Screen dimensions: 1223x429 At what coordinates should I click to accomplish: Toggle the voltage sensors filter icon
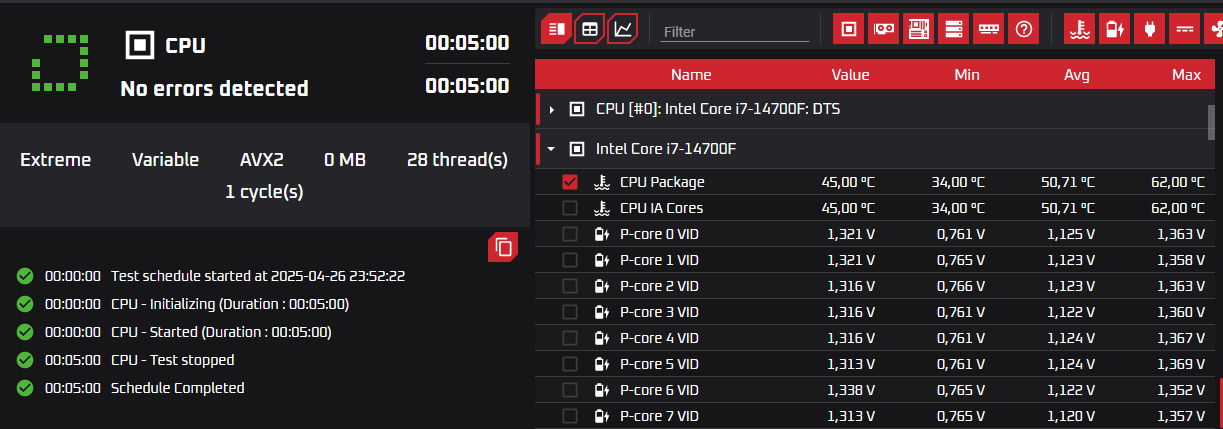pos(1114,29)
